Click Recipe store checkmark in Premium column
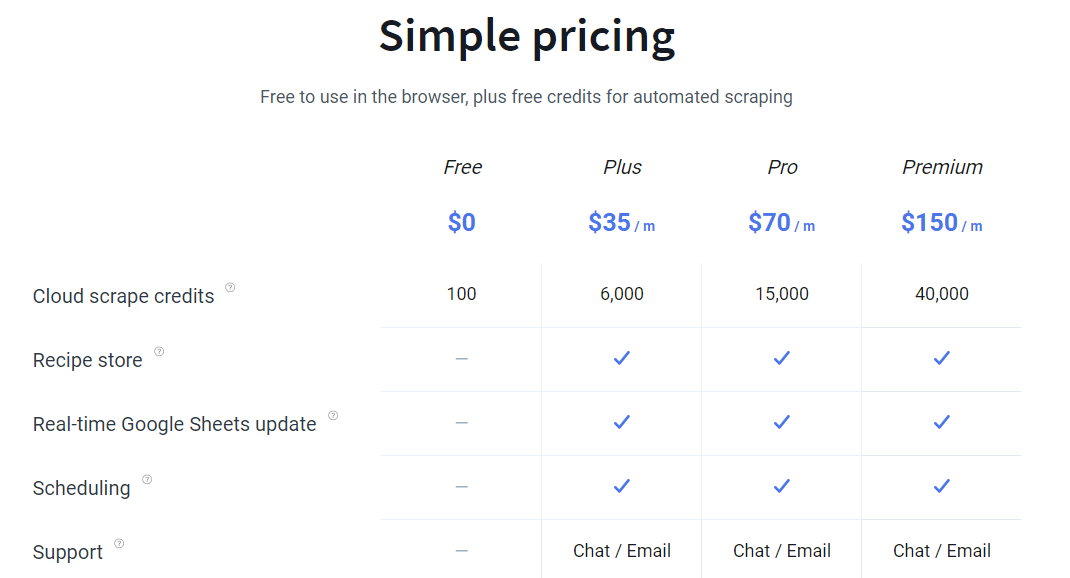 (941, 358)
